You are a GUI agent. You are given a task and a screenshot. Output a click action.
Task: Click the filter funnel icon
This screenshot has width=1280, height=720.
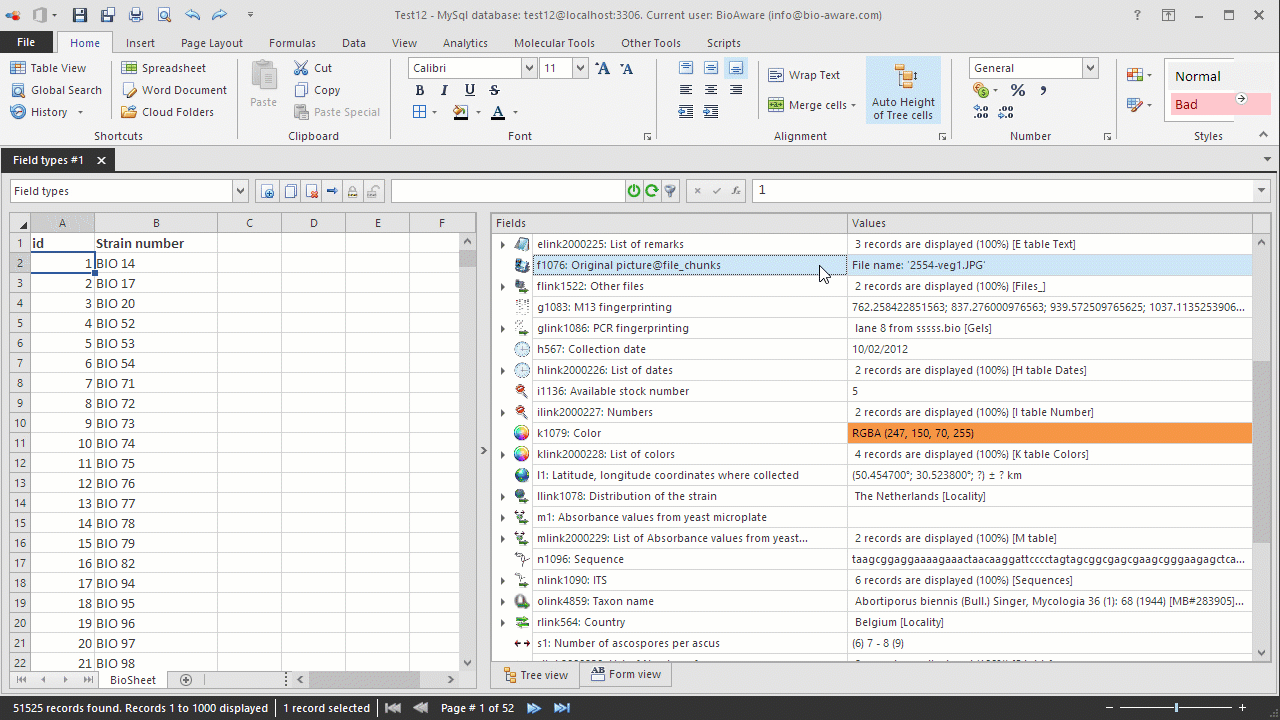[671, 191]
